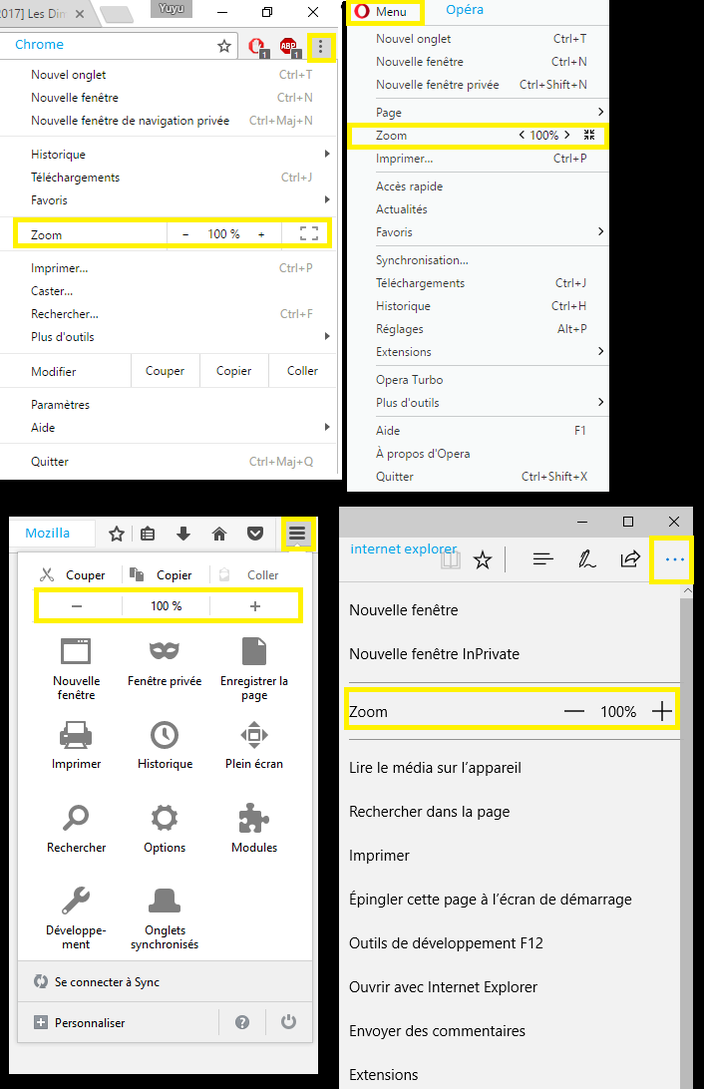Click Enregistrer la page icon in Firefox
Screen dimensions: 704x1089
coord(254,651)
